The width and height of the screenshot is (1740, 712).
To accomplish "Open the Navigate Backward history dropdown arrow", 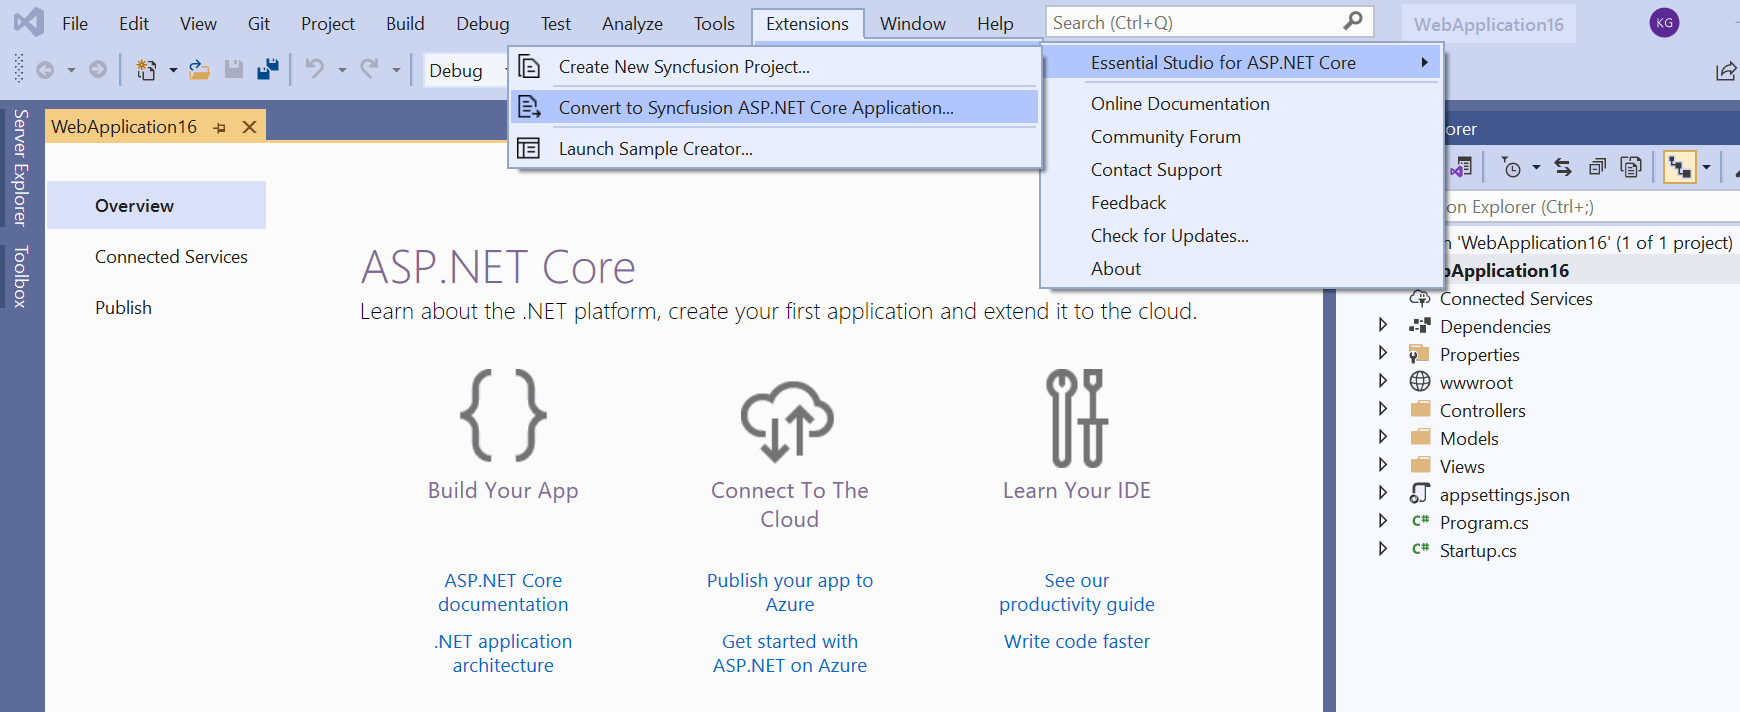I will [x=71, y=70].
